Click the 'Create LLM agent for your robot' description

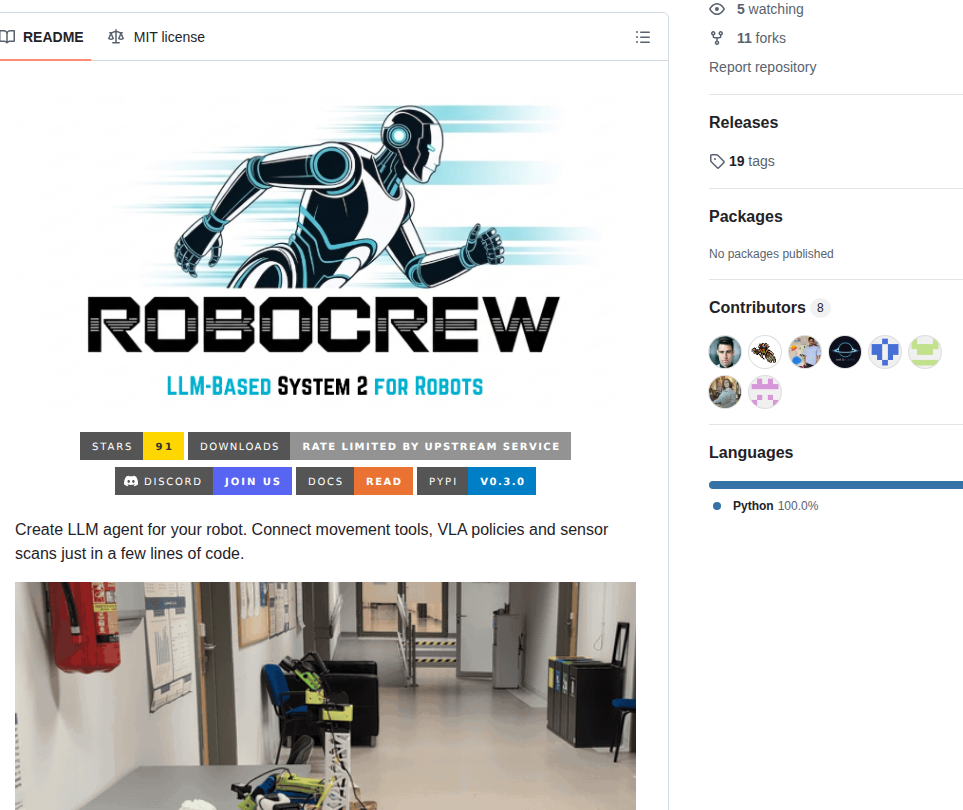point(311,541)
